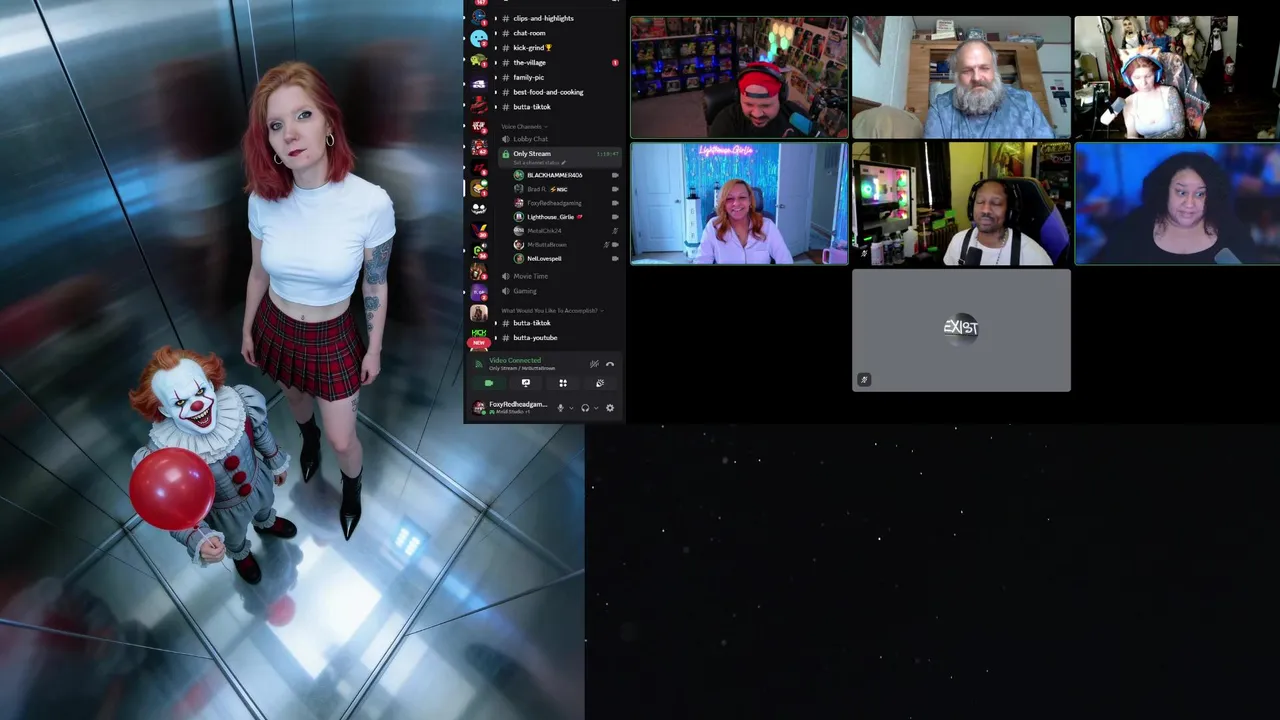Collapse What Would You Like To Accomplish category

click(550, 311)
